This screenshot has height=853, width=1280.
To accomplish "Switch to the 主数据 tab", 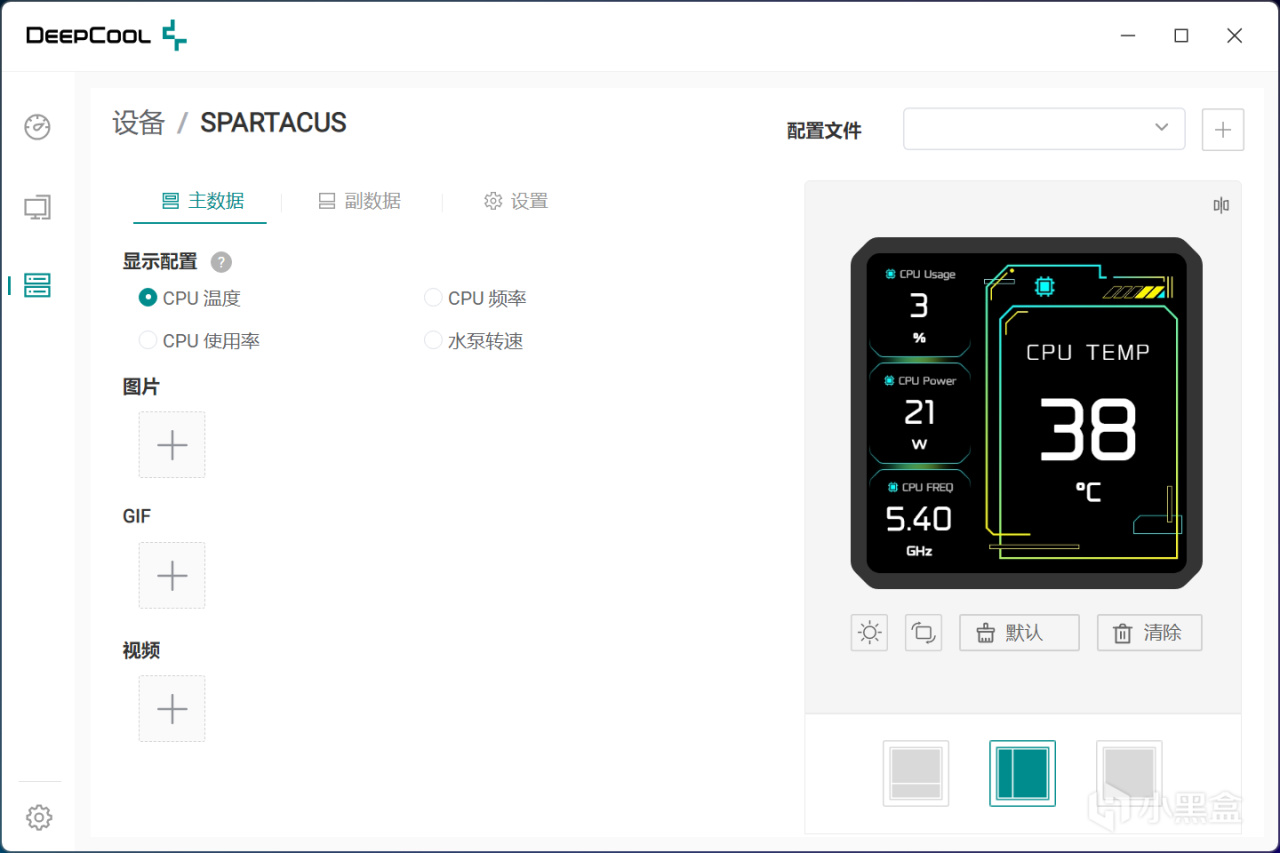I will click(x=202, y=201).
